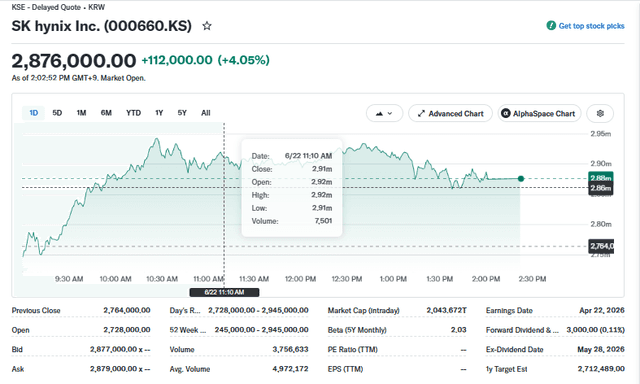Open the Advanced Chart button
Viewport: 640px width, 384px height.
[450, 113]
